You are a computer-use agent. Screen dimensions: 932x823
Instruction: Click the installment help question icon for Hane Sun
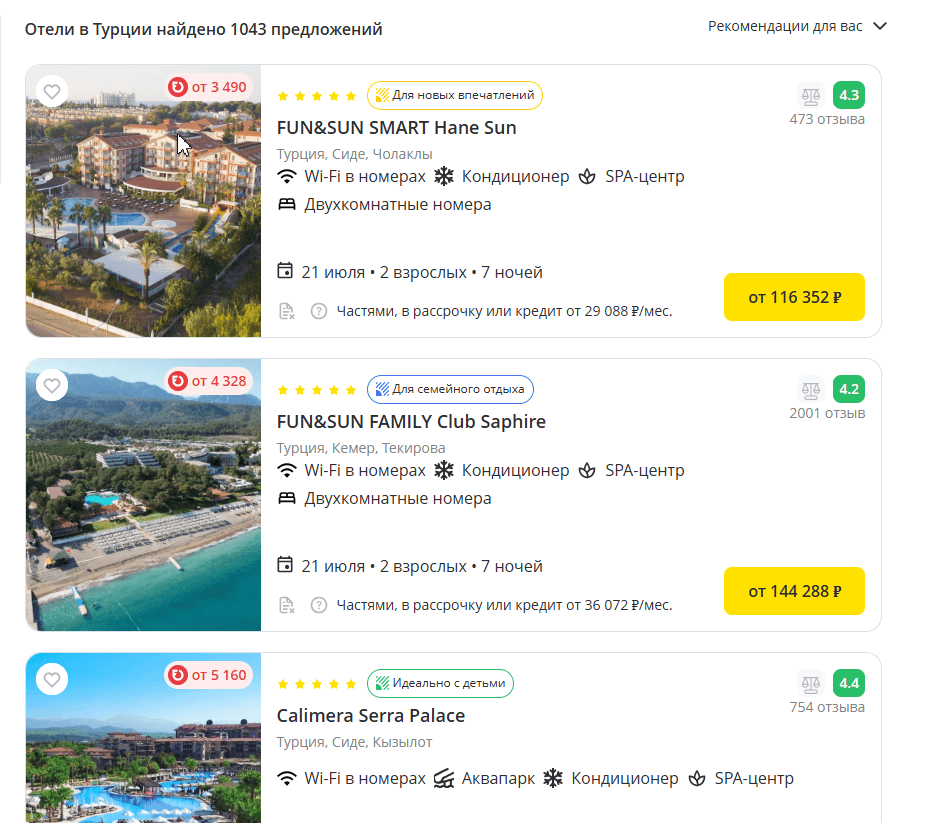pyautogui.click(x=319, y=311)
